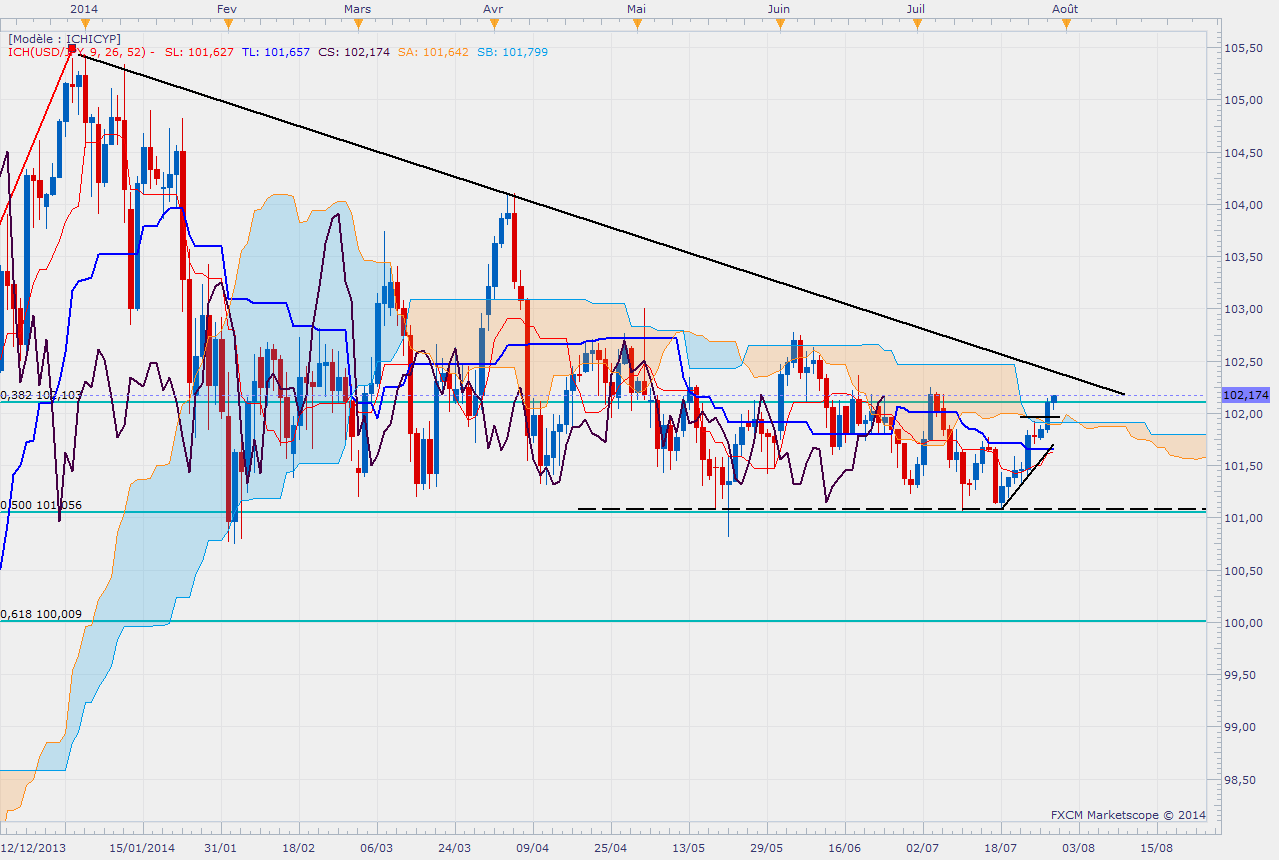Viewport: 1279px width, 860px height.
Task: Select the Juin month marker on the time axis
Action: [778, 9]
